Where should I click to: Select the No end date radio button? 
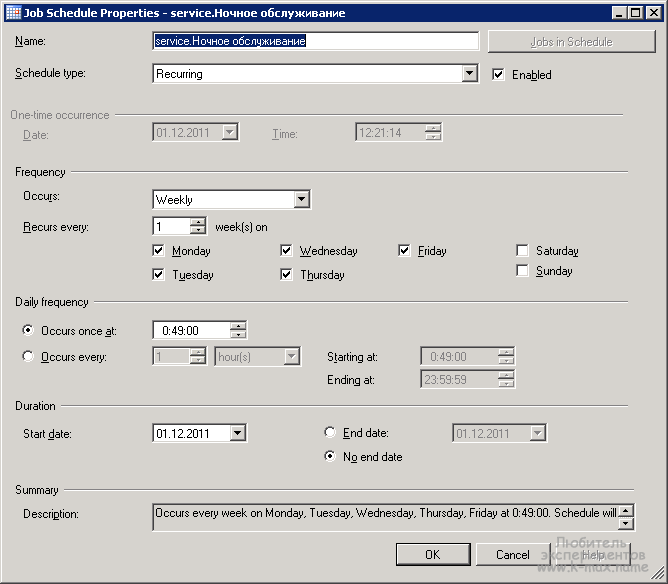click(330, 456)
